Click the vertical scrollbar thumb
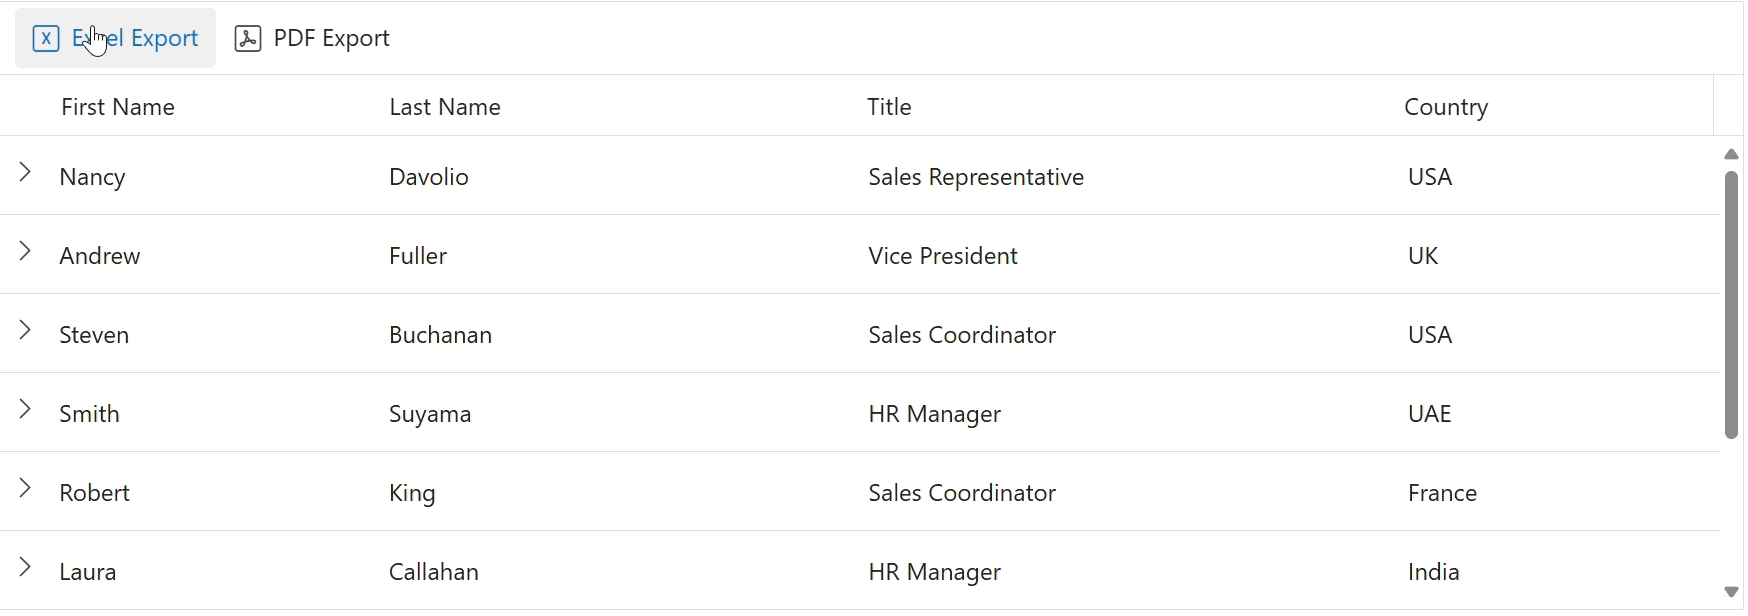Image resolution: width=1748 pixels, height=616 pixels. click(1731, 305)
